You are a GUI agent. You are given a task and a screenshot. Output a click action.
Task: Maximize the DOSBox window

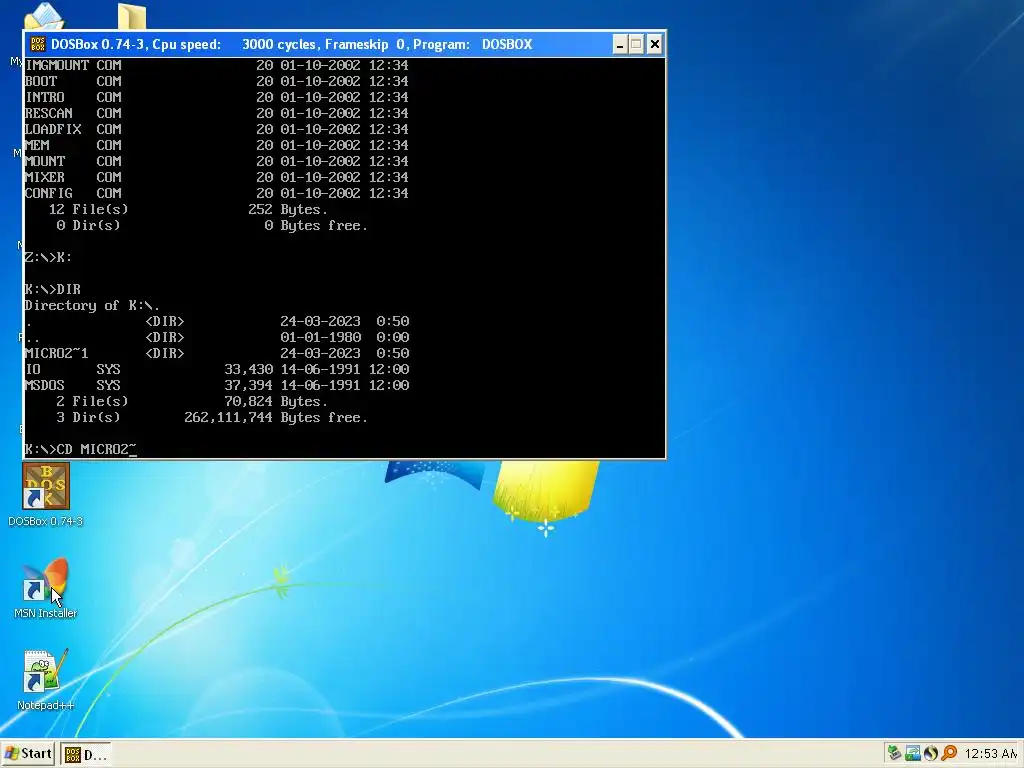pyautogui.click(x=637, y=44)
